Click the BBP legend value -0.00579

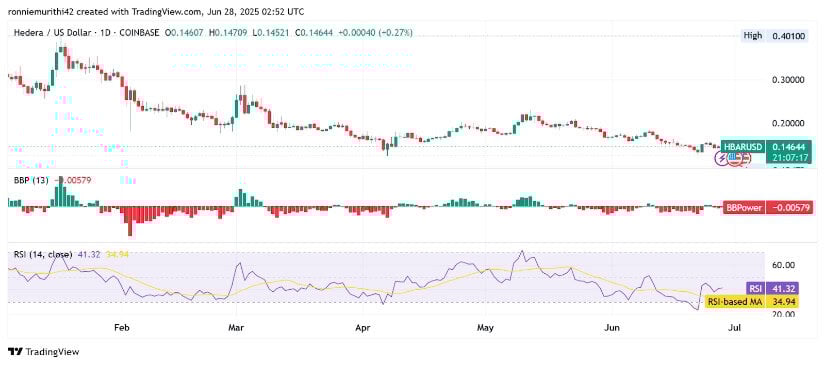74,180
